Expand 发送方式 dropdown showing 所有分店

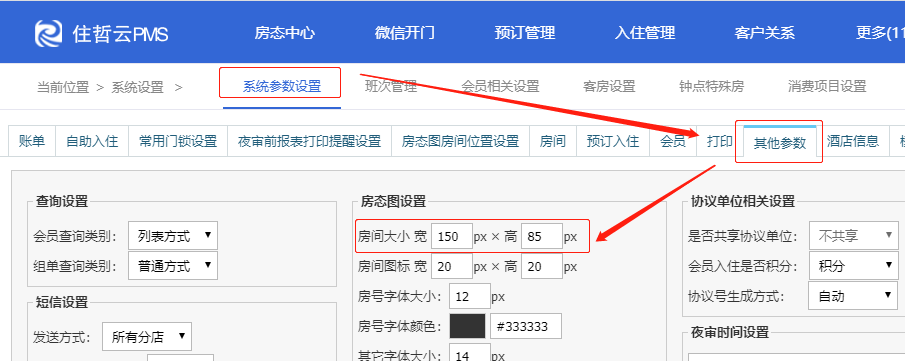(x=147, y=336)
